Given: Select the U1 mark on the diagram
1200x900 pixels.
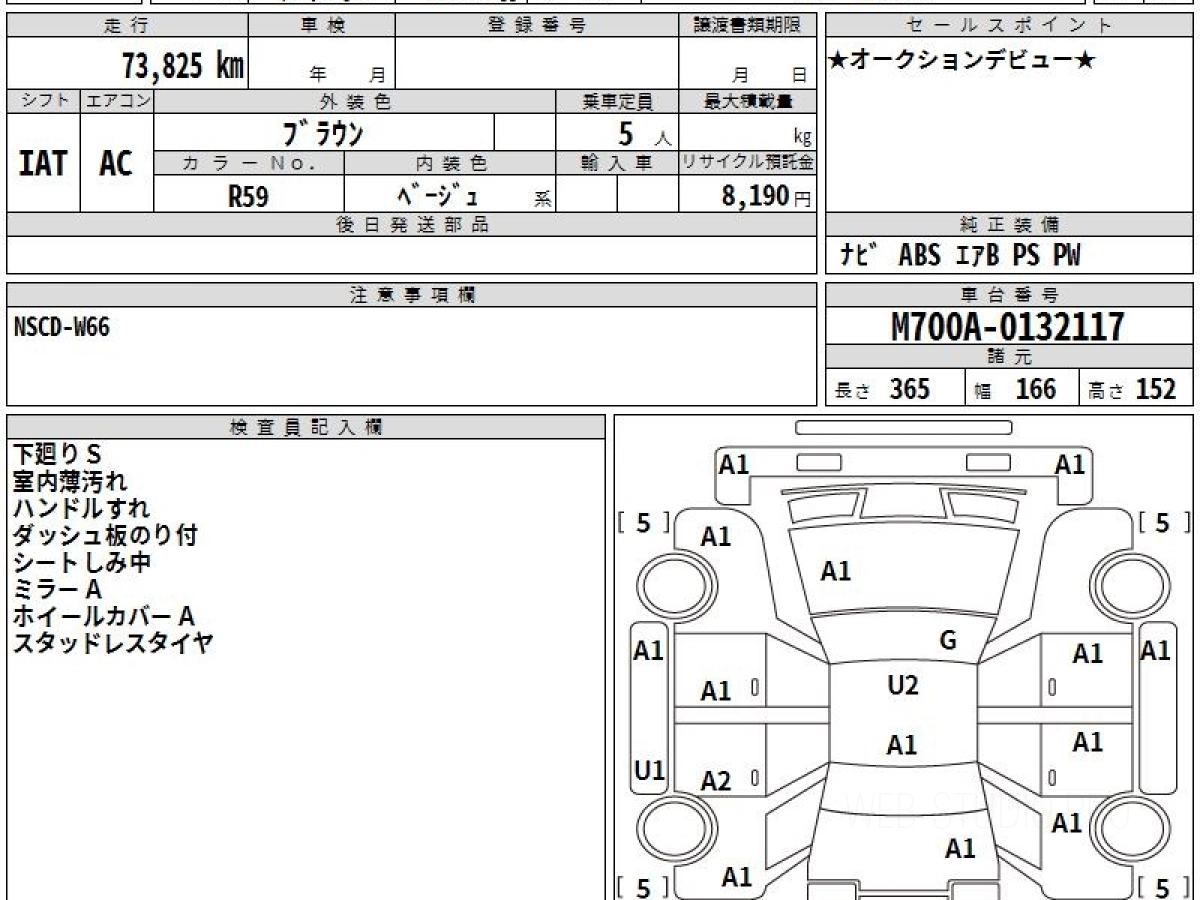Looking at the screenshot, I should coord(650,771).
